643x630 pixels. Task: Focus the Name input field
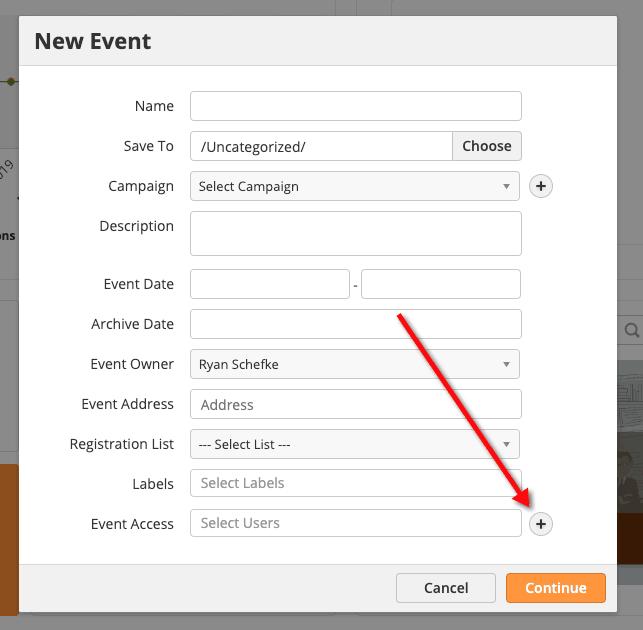[x=356, y=106]
